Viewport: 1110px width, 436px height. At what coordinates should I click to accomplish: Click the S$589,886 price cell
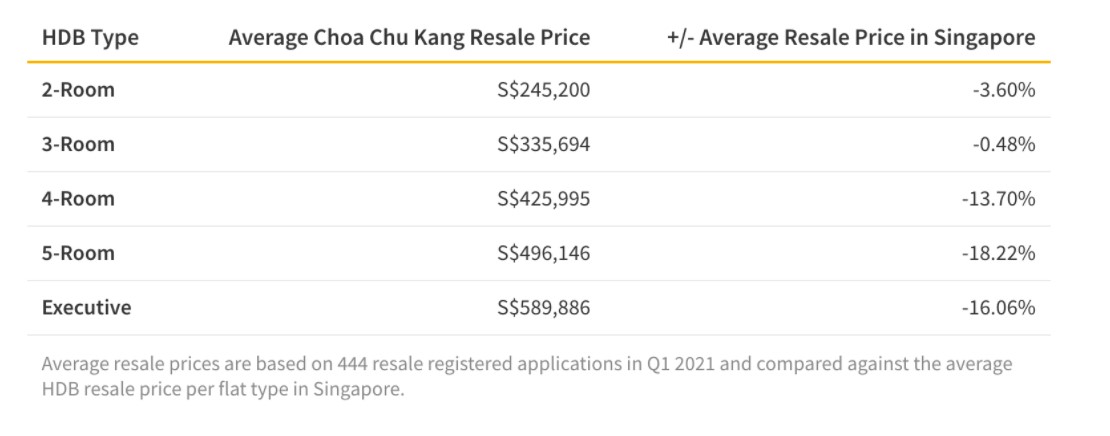point(543,307)
